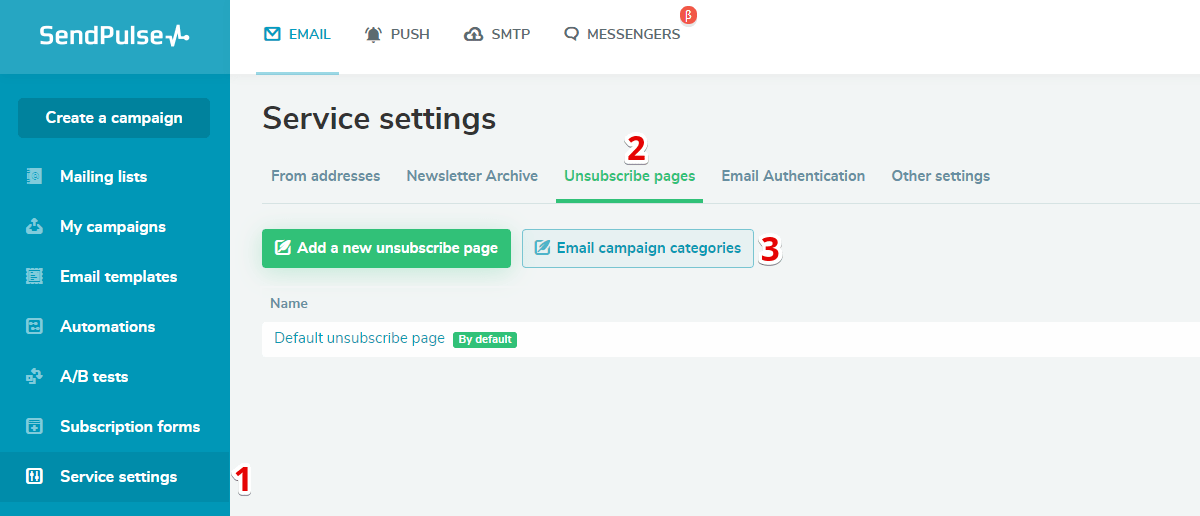This screenshot has width=1200, height=516.
Task: Click the Subscription forms sidebar icon
Action: pyautogui.click(x=34, y=427)
